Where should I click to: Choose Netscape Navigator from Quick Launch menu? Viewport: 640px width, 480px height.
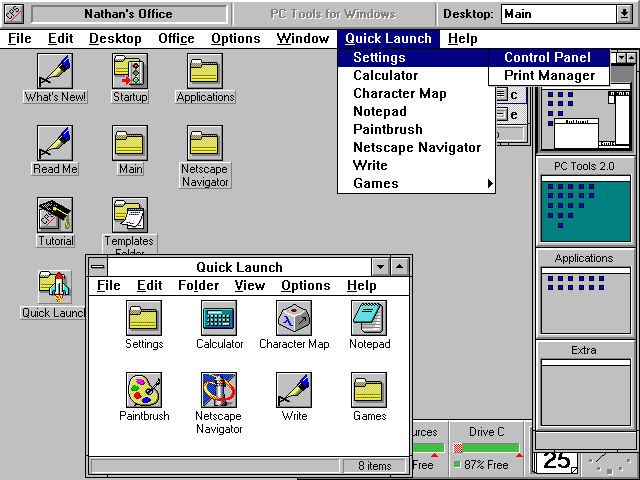(416, 147)
